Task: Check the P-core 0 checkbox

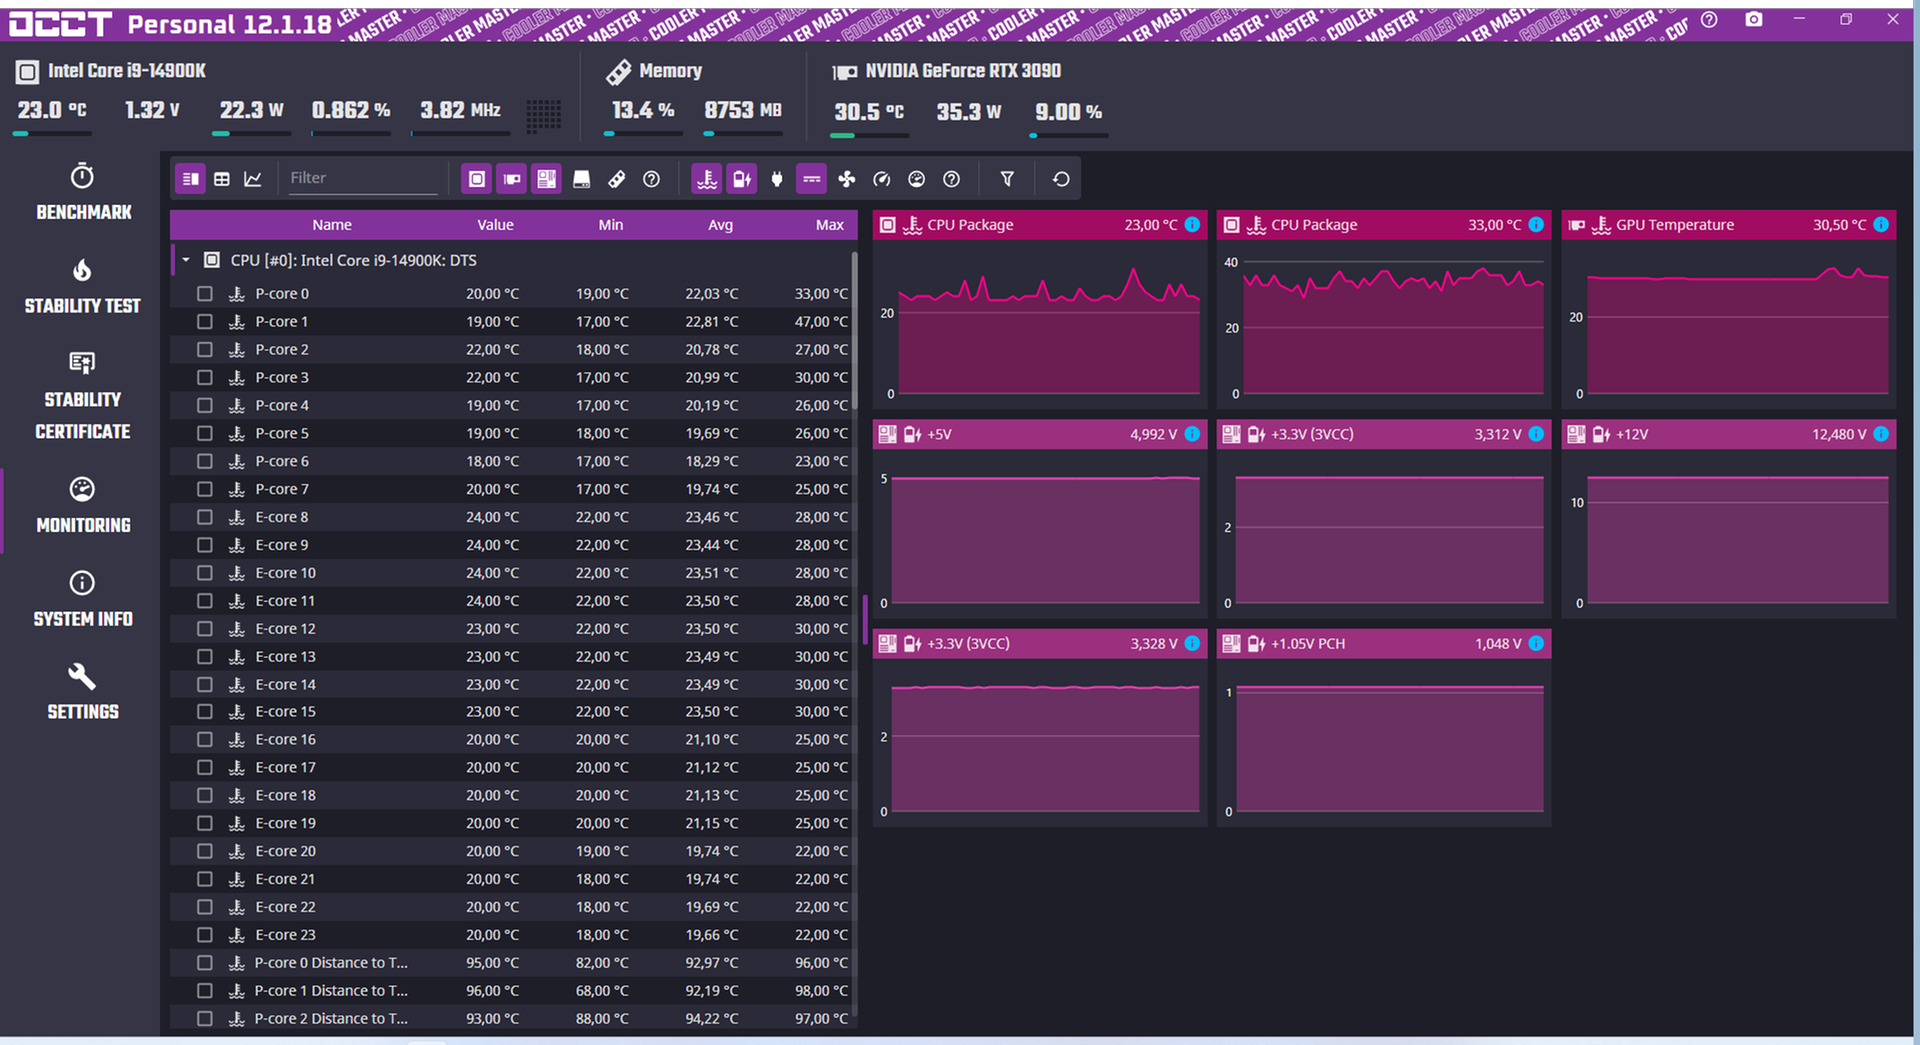Action: click(x=205, y=294)
